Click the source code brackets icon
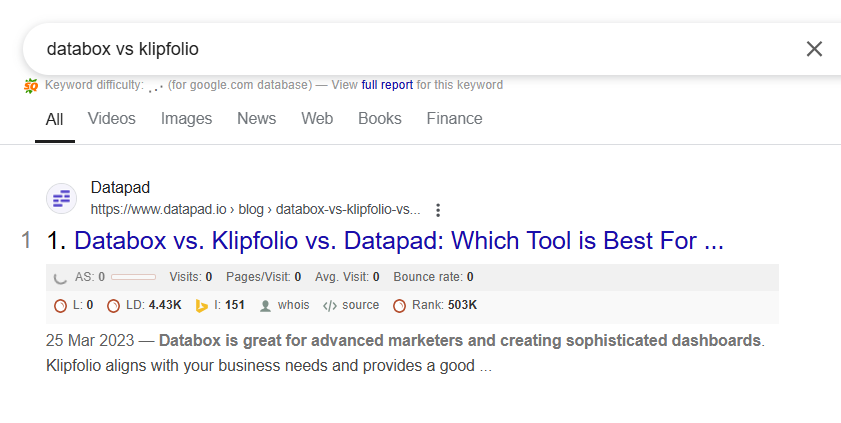Image resolution: width=841 pixels, height=423 pixels. (330, 306)
